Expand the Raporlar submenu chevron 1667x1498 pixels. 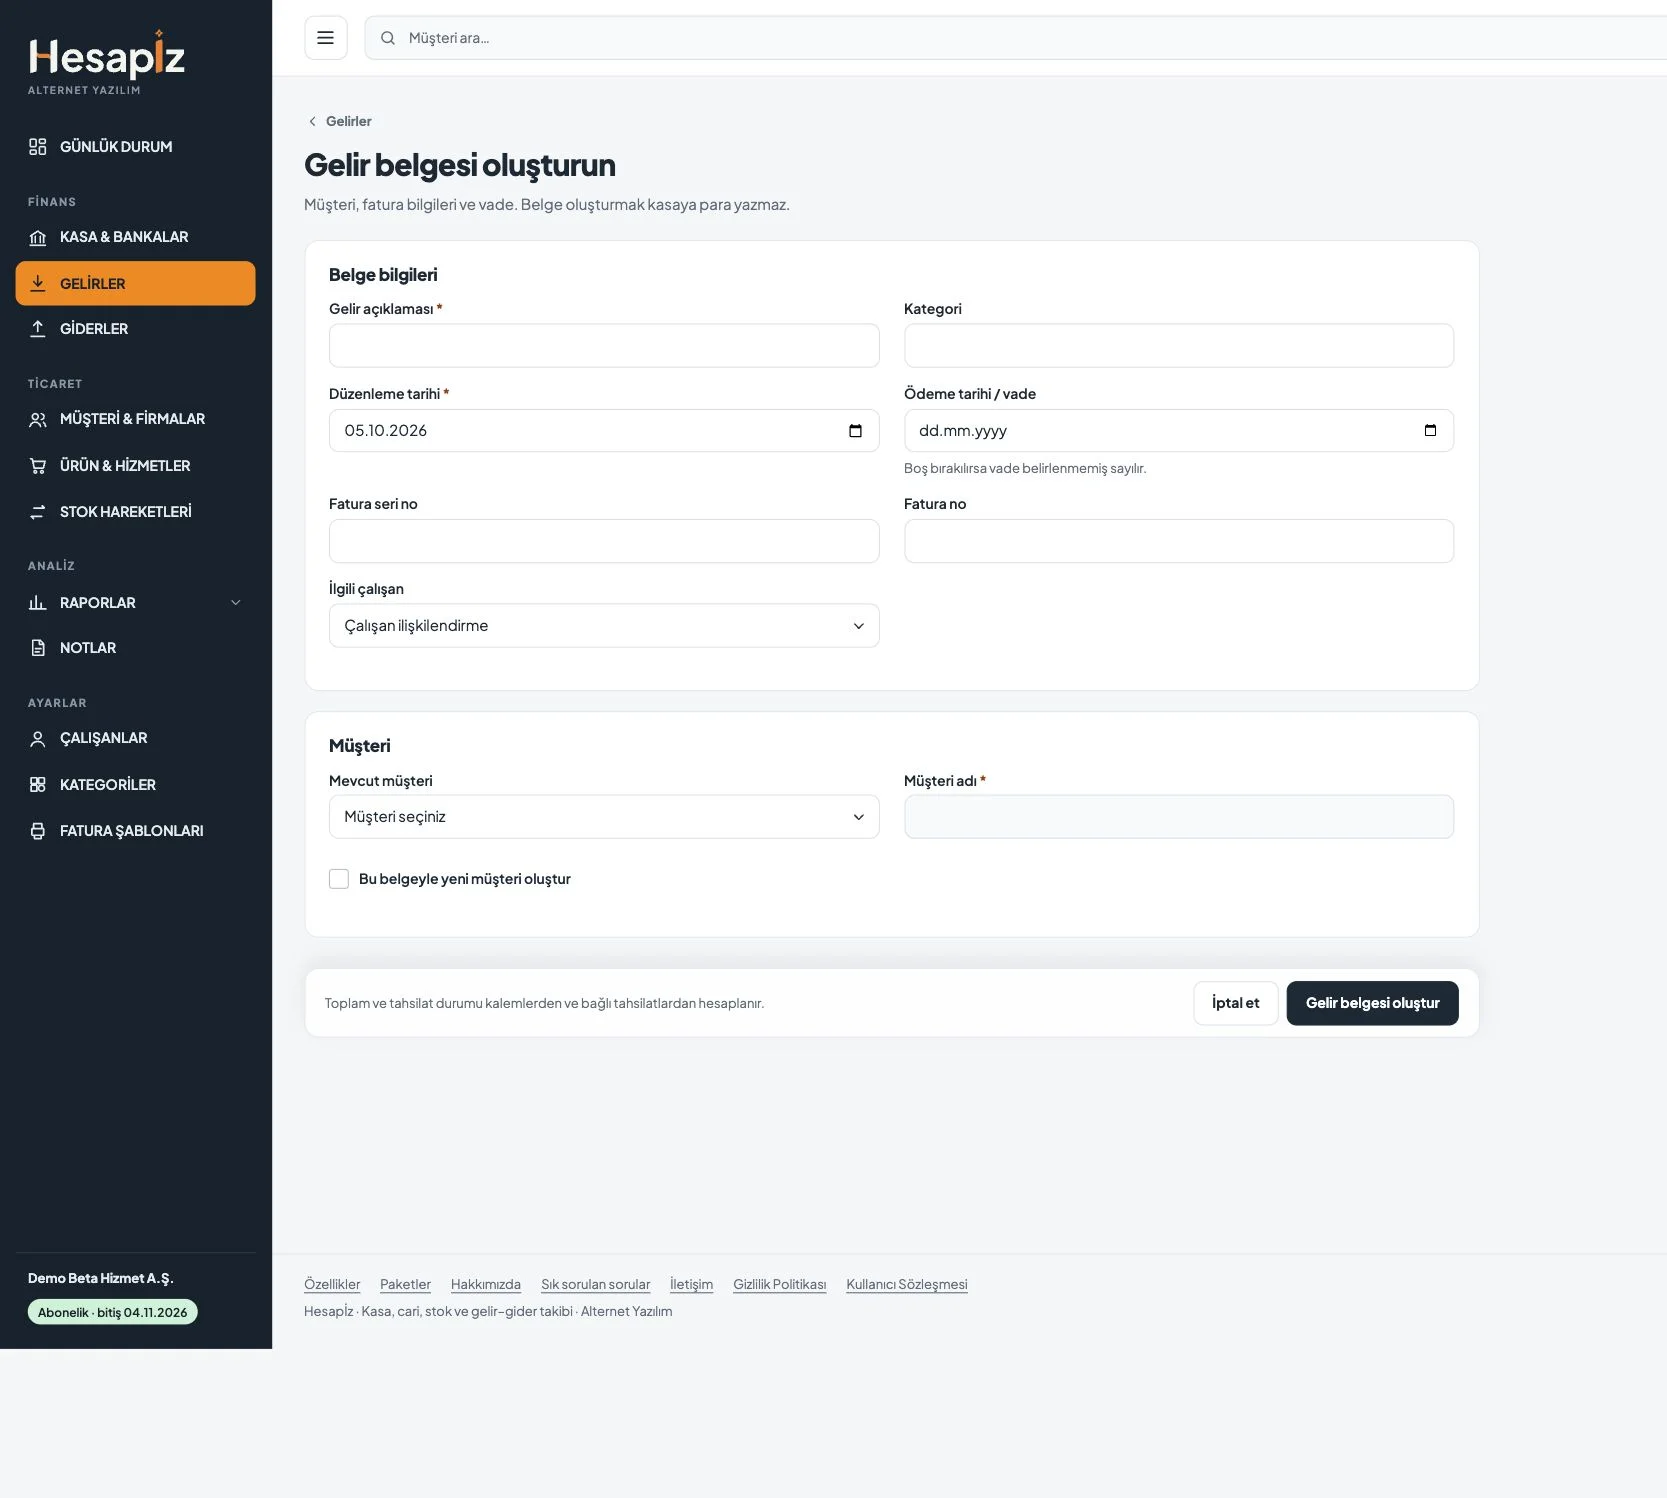[x=236, y=603]
